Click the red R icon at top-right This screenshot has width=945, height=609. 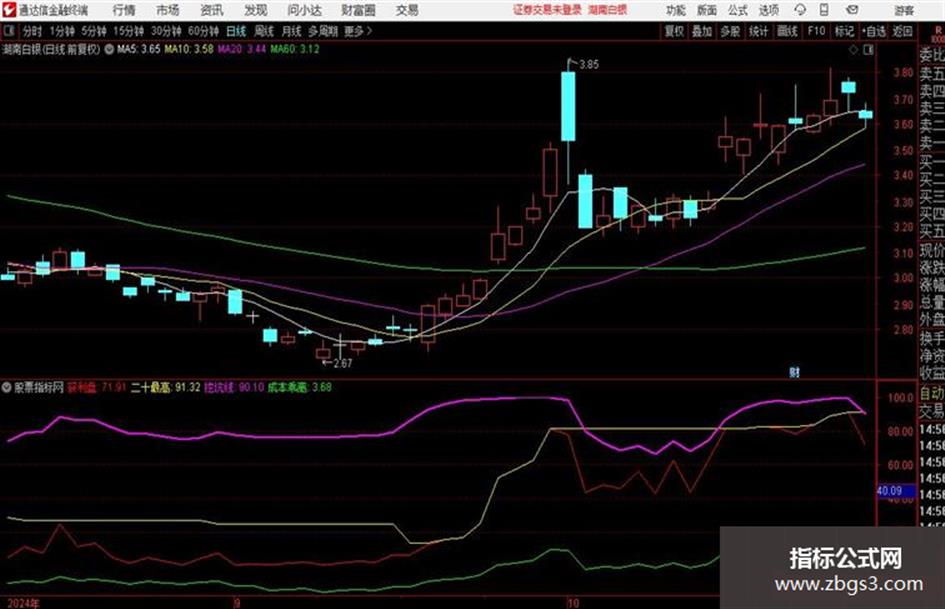938,30
